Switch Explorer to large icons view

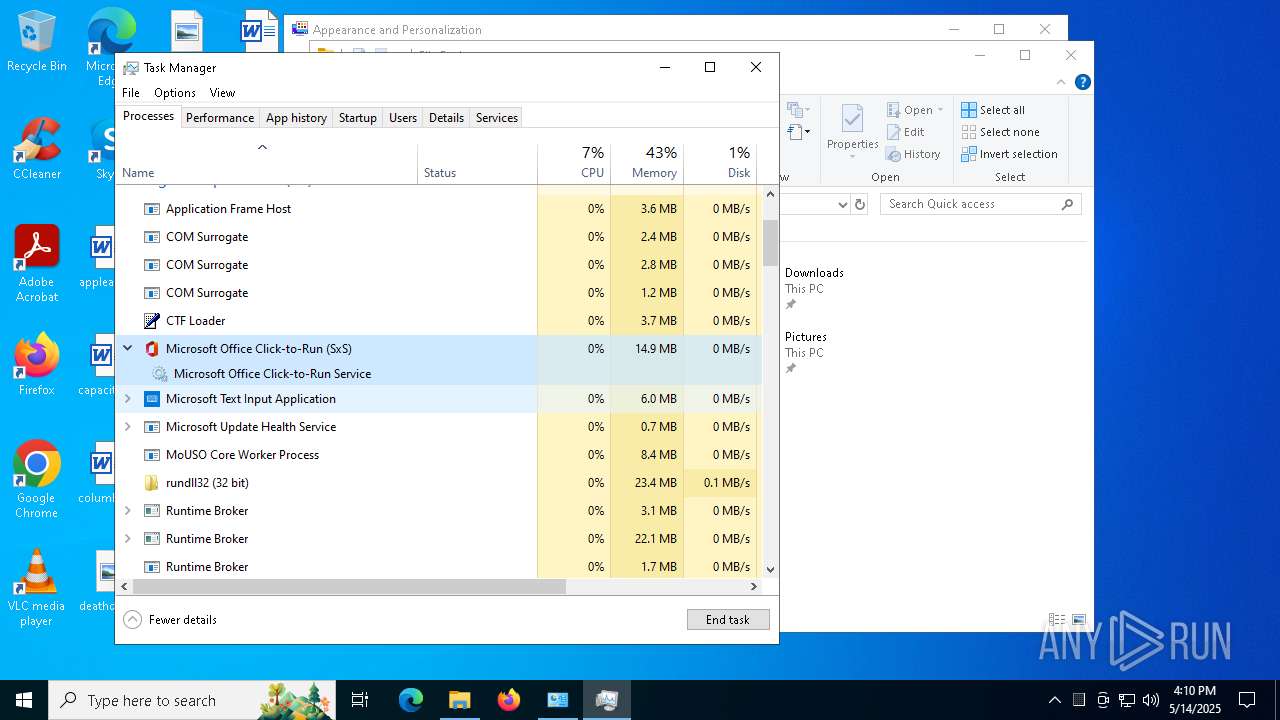point(1079,620)
